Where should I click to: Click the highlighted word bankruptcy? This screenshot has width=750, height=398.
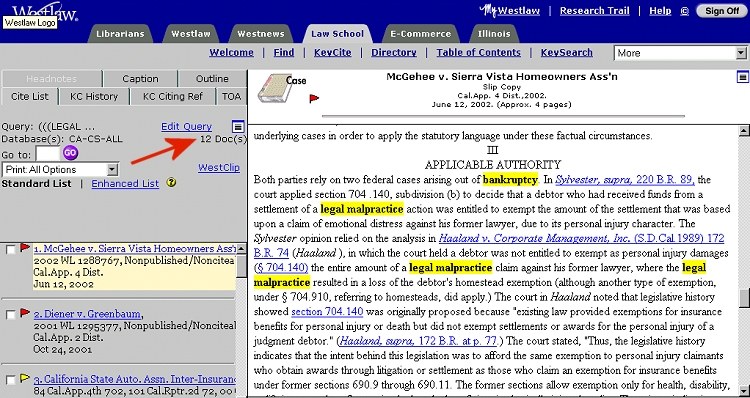pyautogui.click(x=510, y=180)
